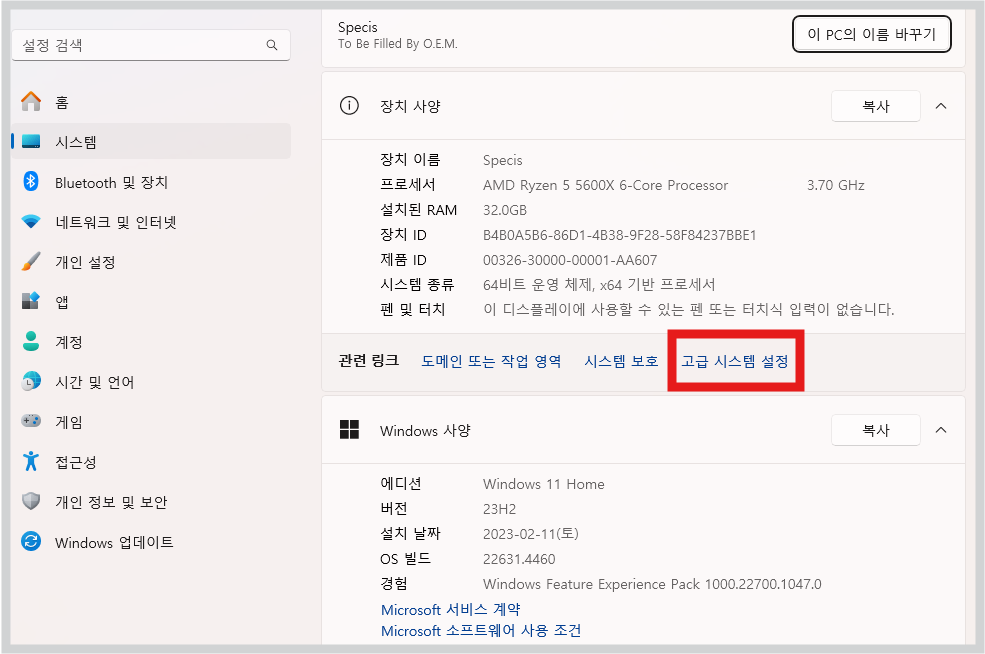Click the 제품 ID value 00326-30000-00001-AA607
The image size is (985, 654).
click(x=570, y=260)
